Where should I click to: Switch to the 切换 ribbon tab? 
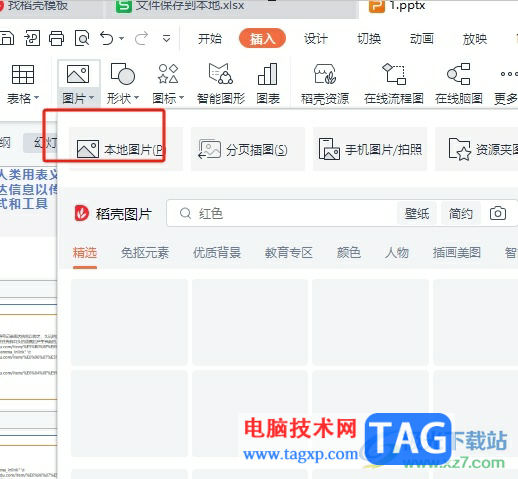pos(369,39)
